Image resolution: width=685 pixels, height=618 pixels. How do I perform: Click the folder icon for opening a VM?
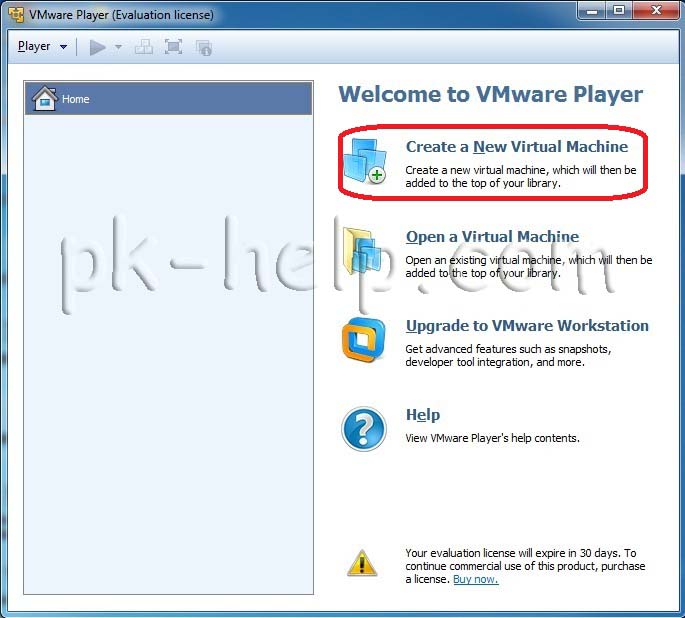point(362,251)
